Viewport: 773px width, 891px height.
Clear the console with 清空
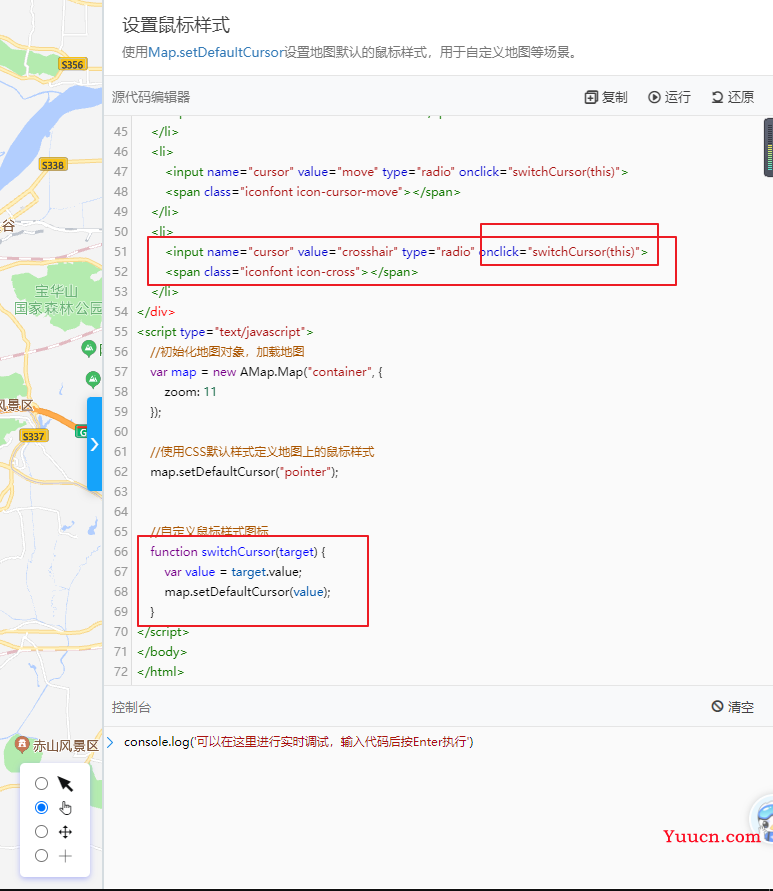733,707
